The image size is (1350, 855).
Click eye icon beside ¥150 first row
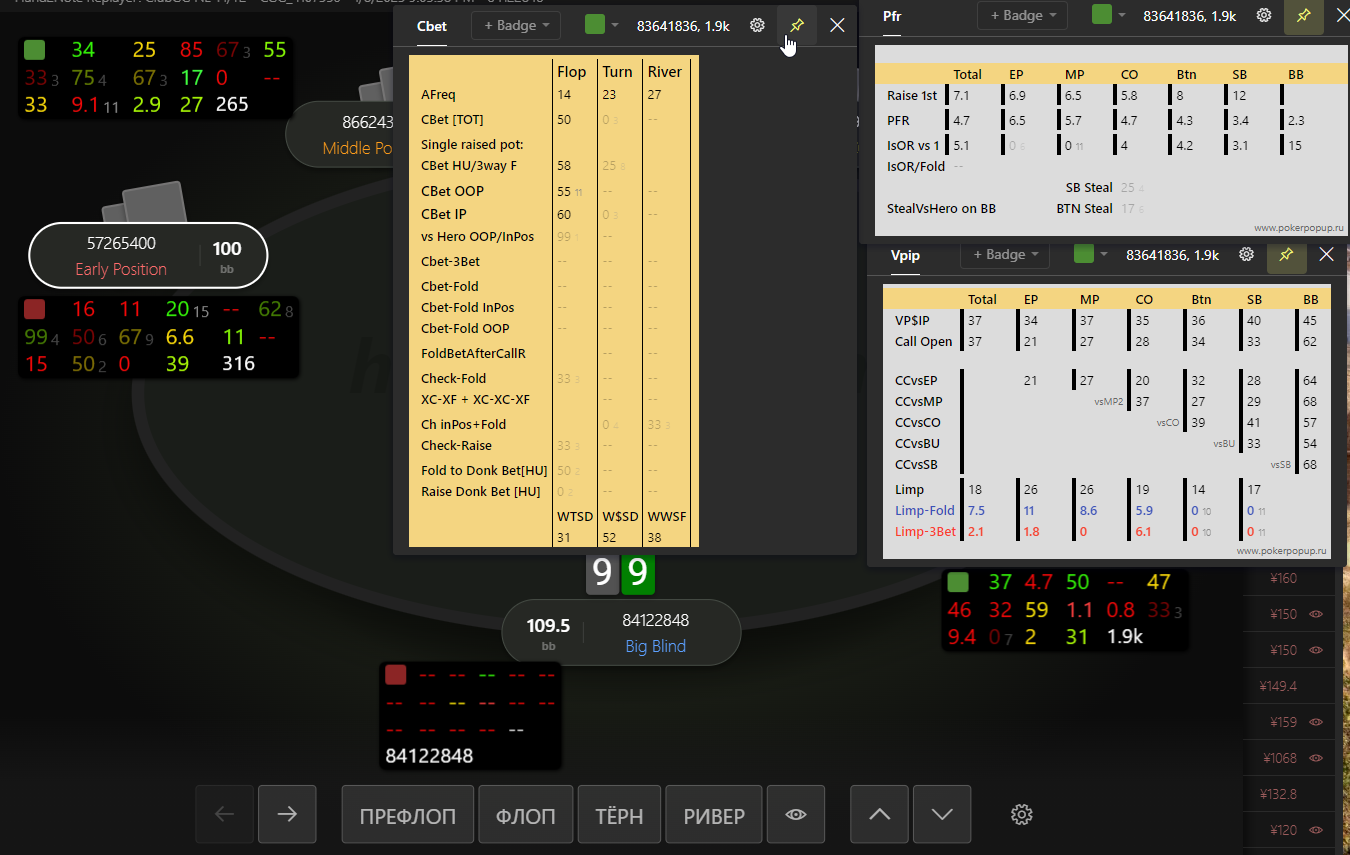click(1316, 614)
